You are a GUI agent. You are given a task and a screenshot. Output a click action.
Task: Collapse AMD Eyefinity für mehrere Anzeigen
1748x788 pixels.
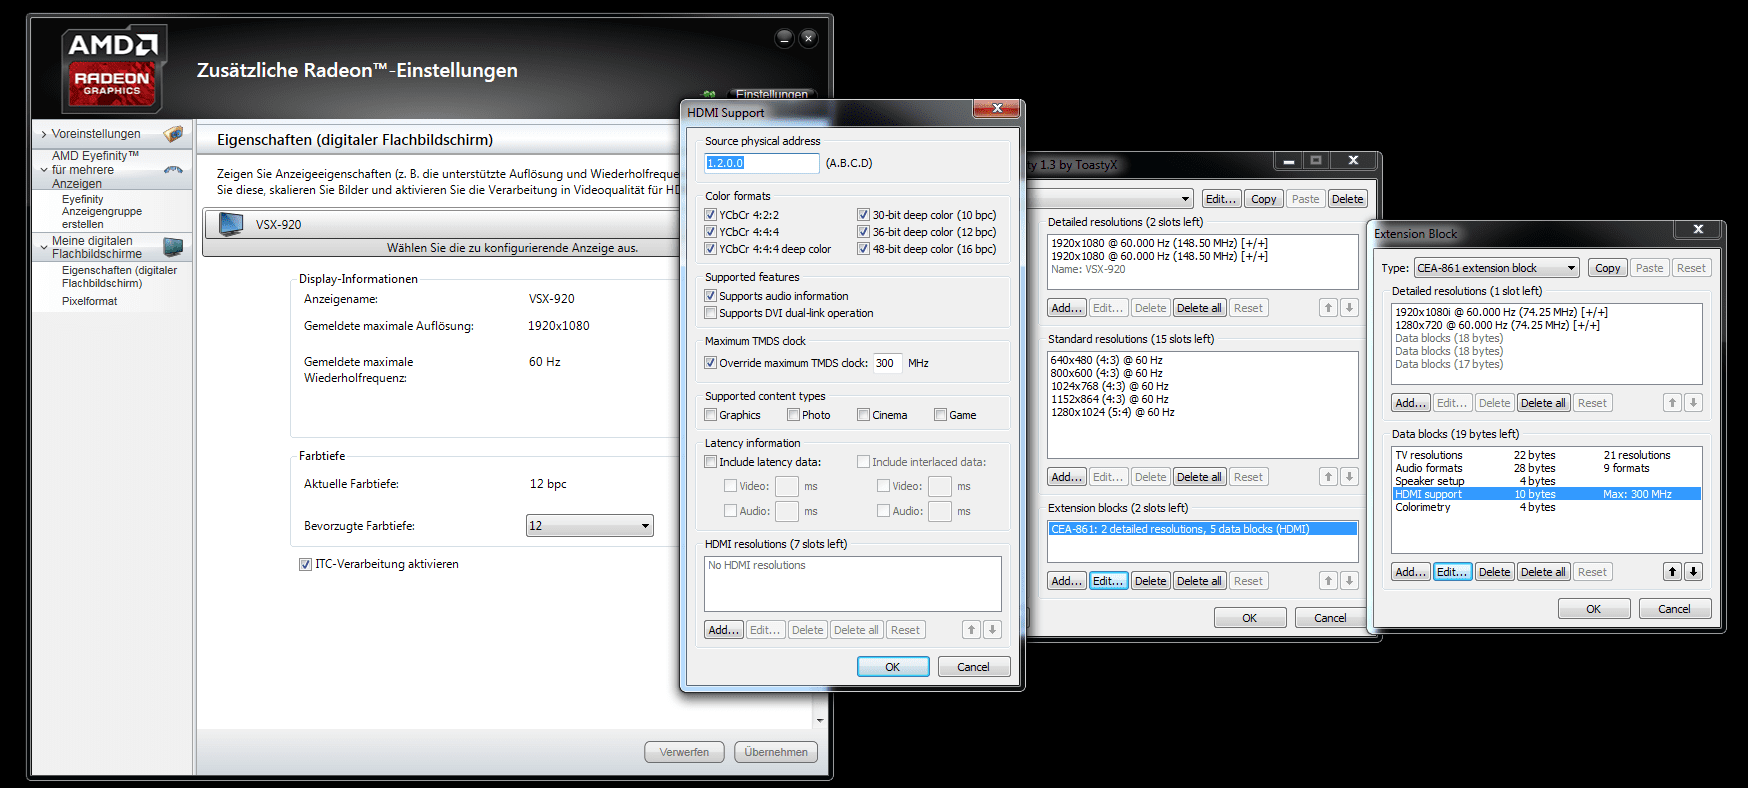coord(44,170)
